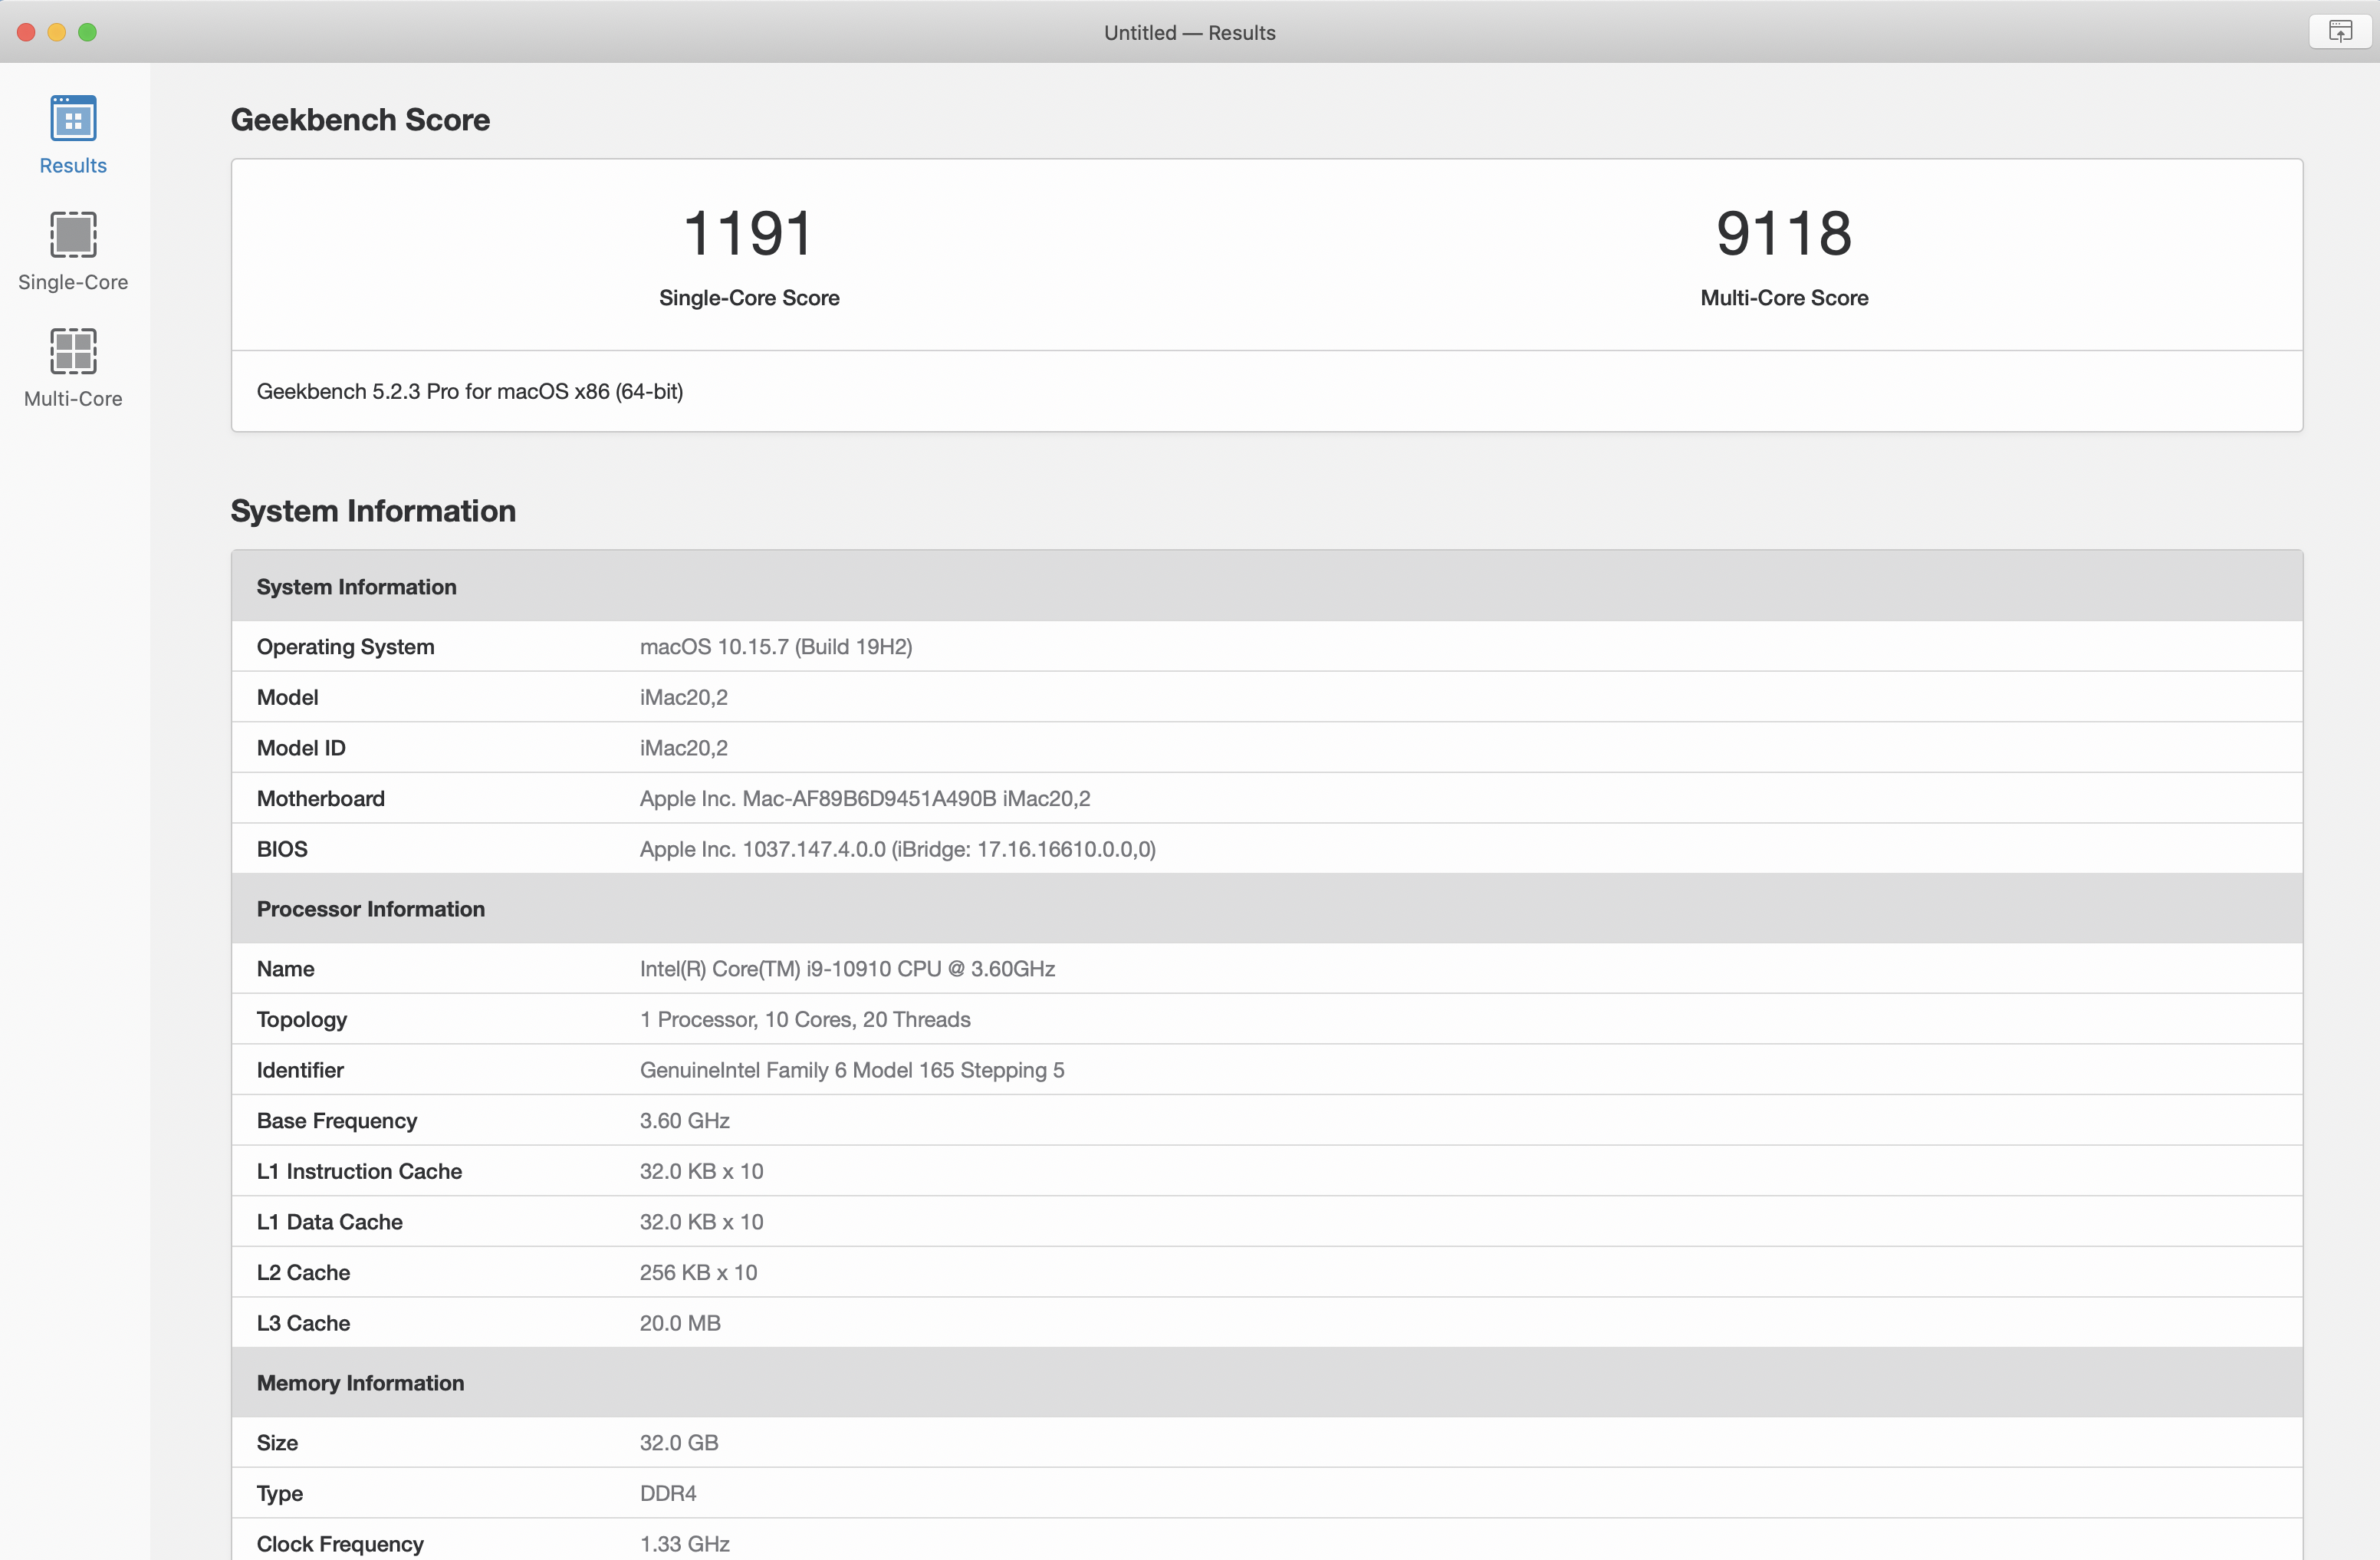Viewport: 2380px width, 1560px height.
Task: Click the 256 KB x 10 L2 cache value
Action: (x=699, y=1272)
